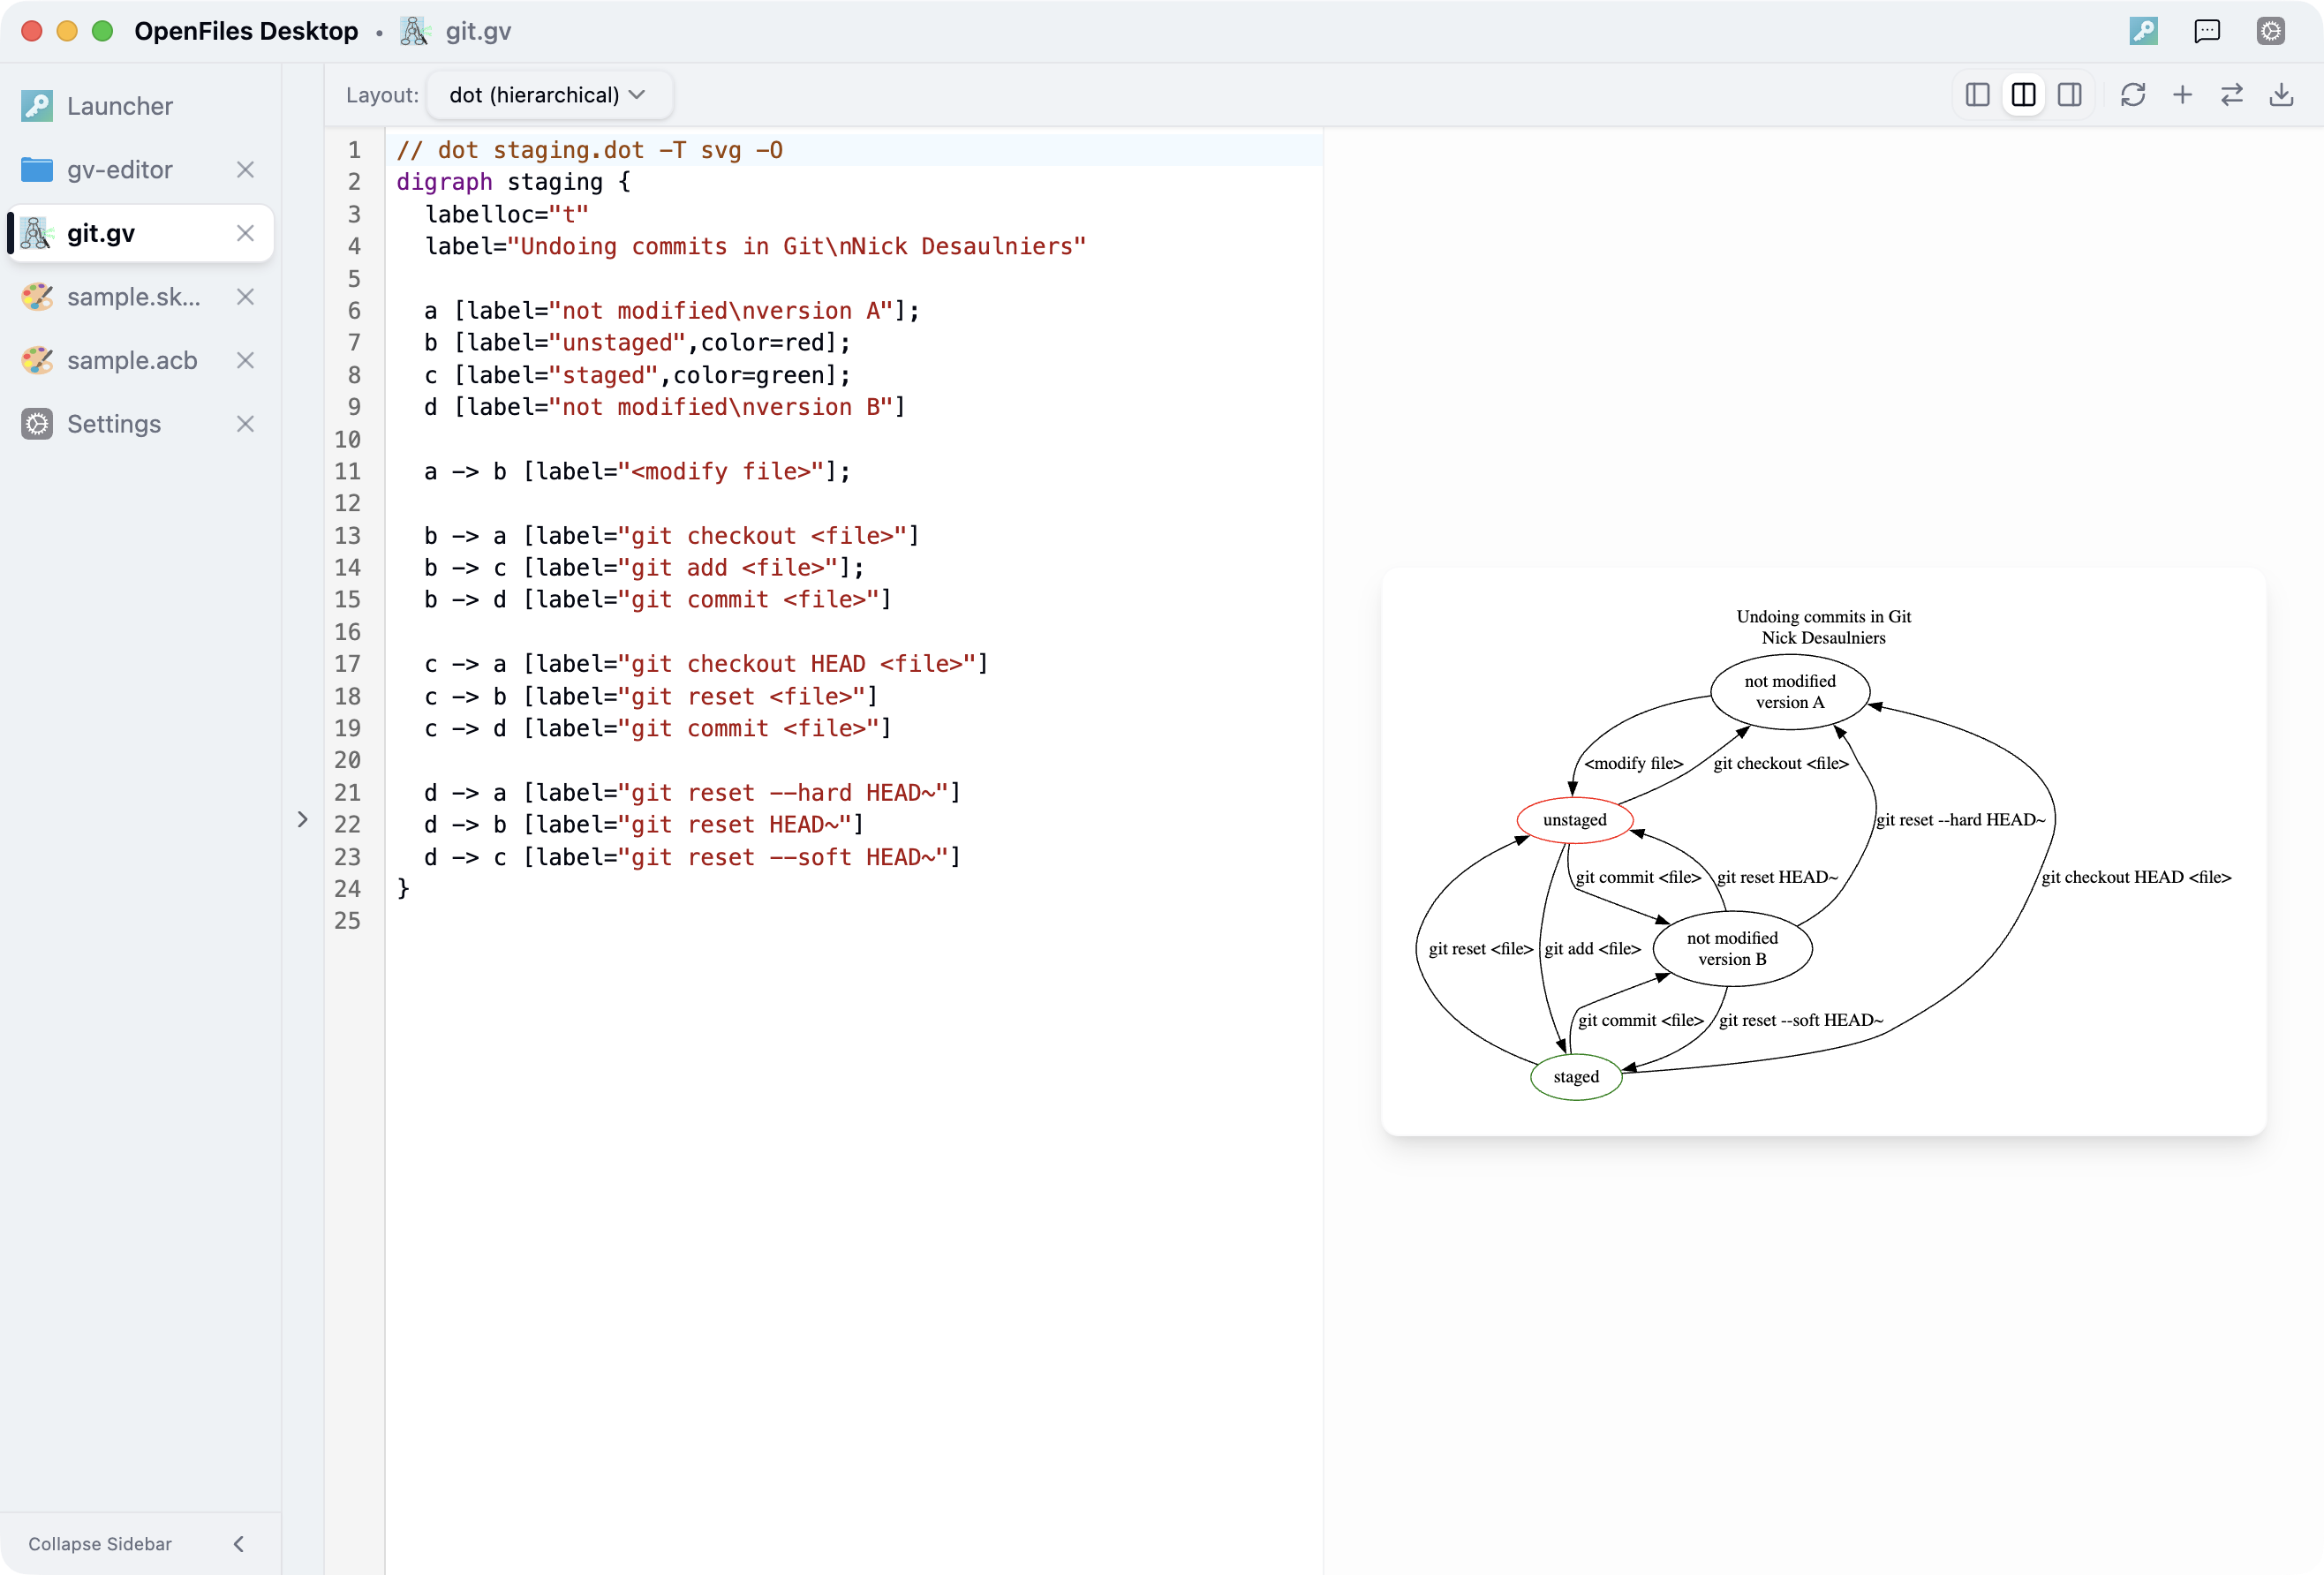Click the 'not modified version A' graph node
Image resolution: width=2324 pixels, height=1575 pixels.
coord(1790,692)
